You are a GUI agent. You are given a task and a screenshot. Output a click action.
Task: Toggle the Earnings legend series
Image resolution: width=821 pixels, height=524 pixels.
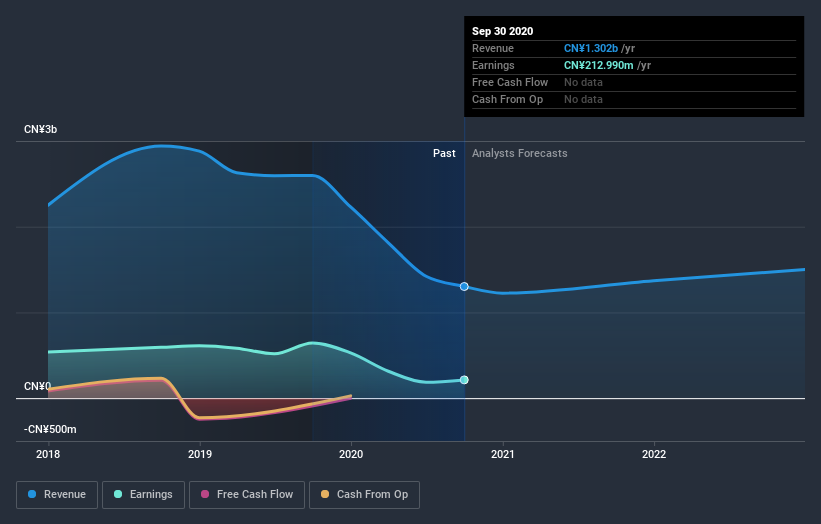(143, 495)
